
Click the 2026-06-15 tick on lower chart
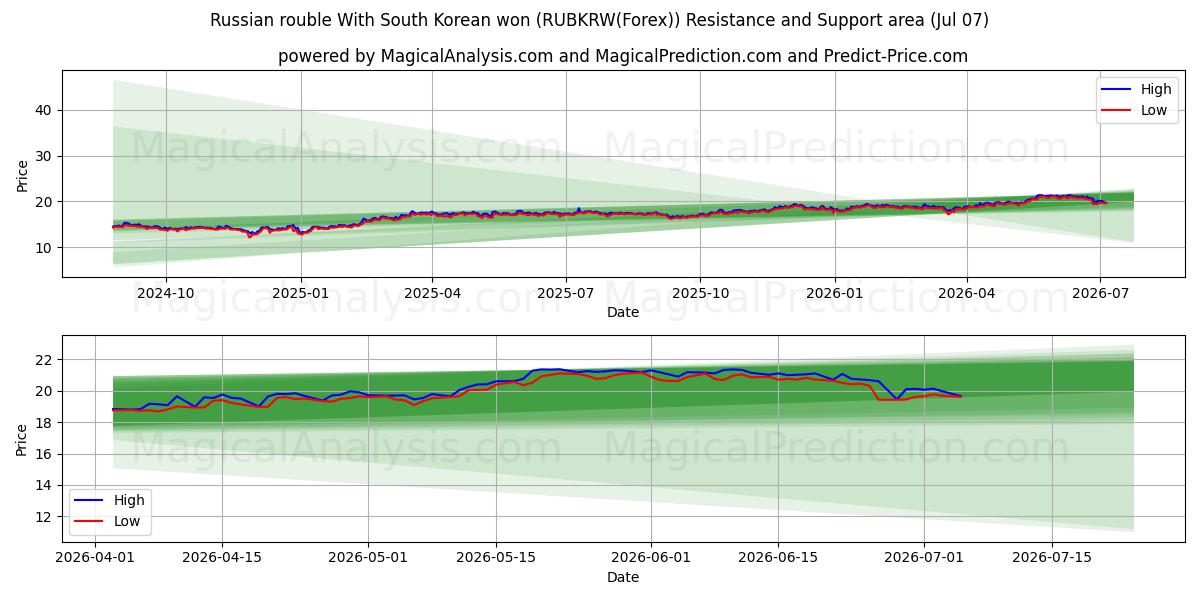tap(778, 558)
